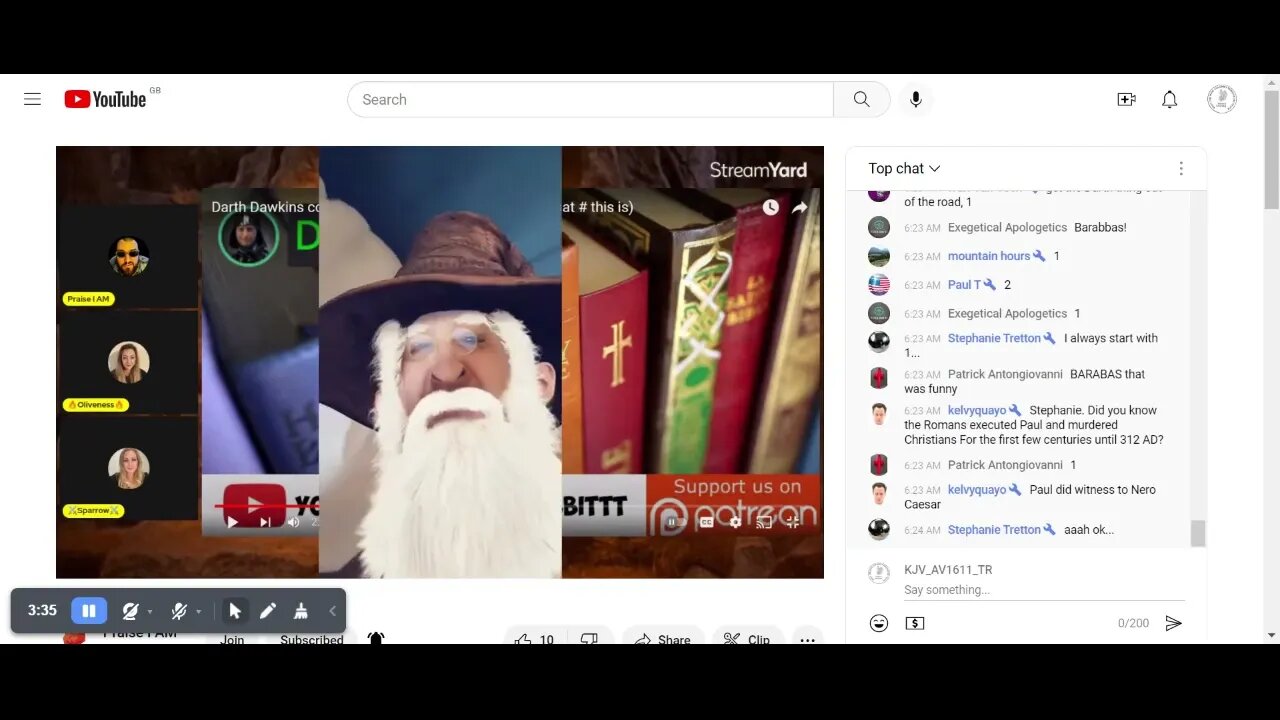Open webcam options dropdown arrow
Screen dimensions: 1280x720
[150, 611]
